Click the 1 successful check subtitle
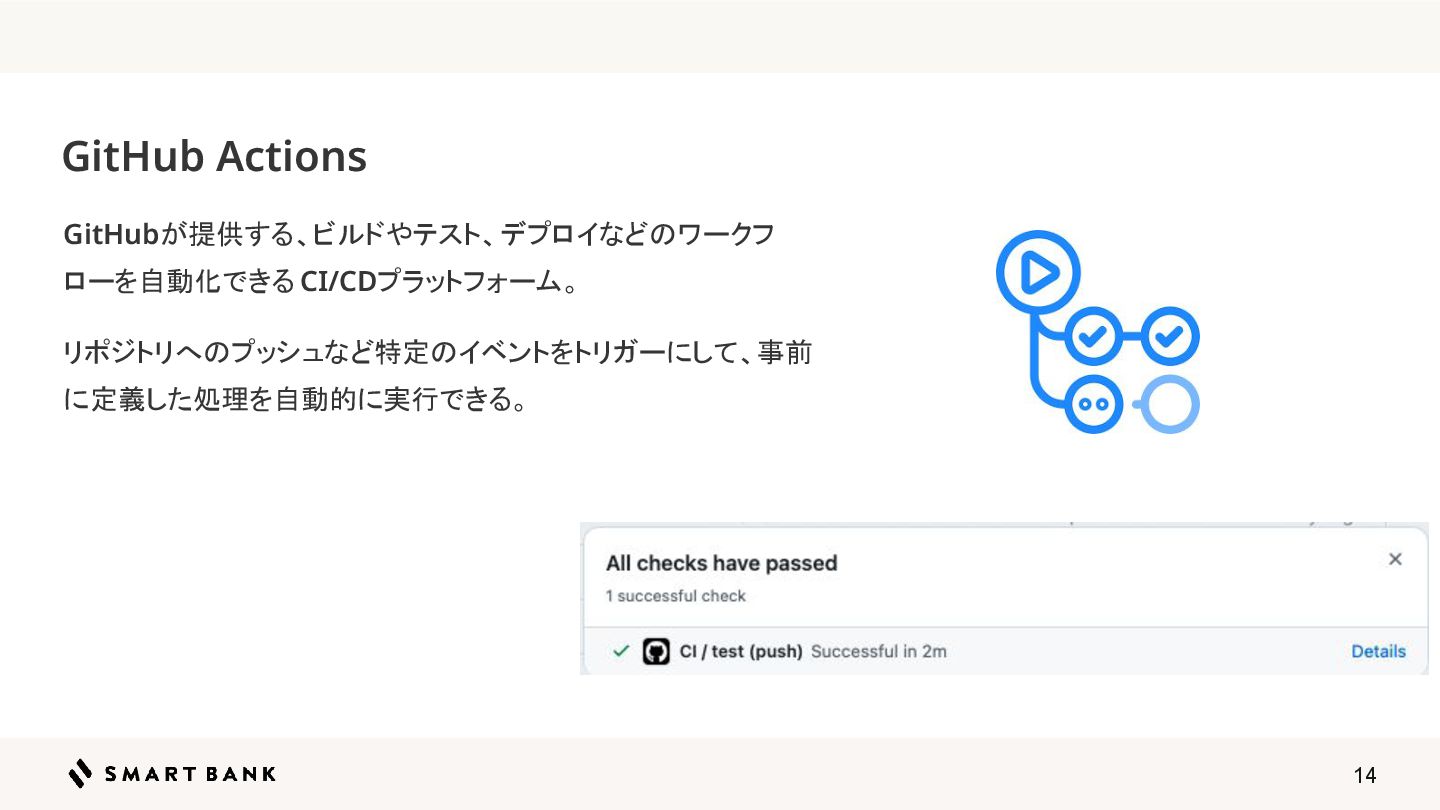The height and width of the screenshot is (810, 1440). (x=676, y=596)
